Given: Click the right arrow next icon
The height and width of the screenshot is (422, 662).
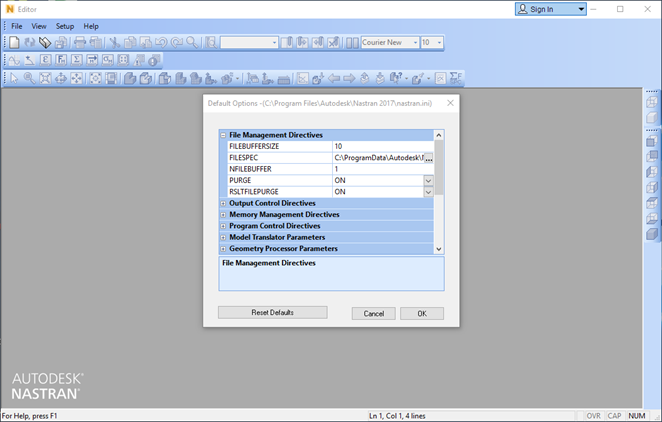Looking at the screenshot, I should click(349, 78).
